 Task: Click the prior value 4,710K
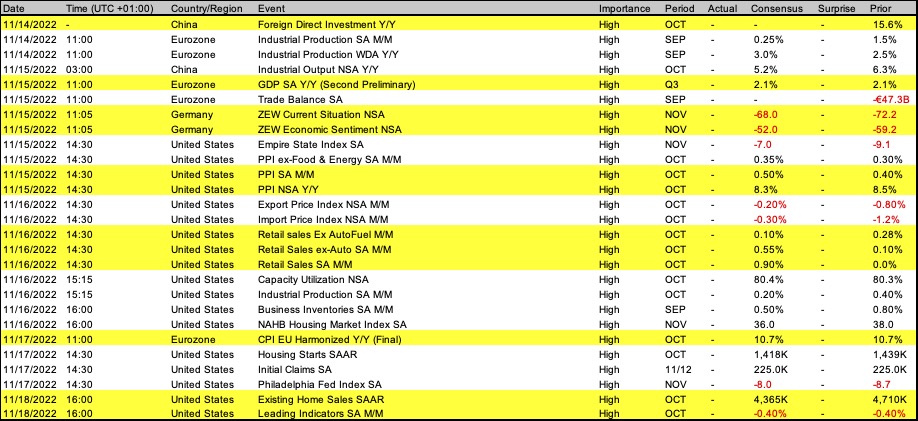(x=889, y=399)
